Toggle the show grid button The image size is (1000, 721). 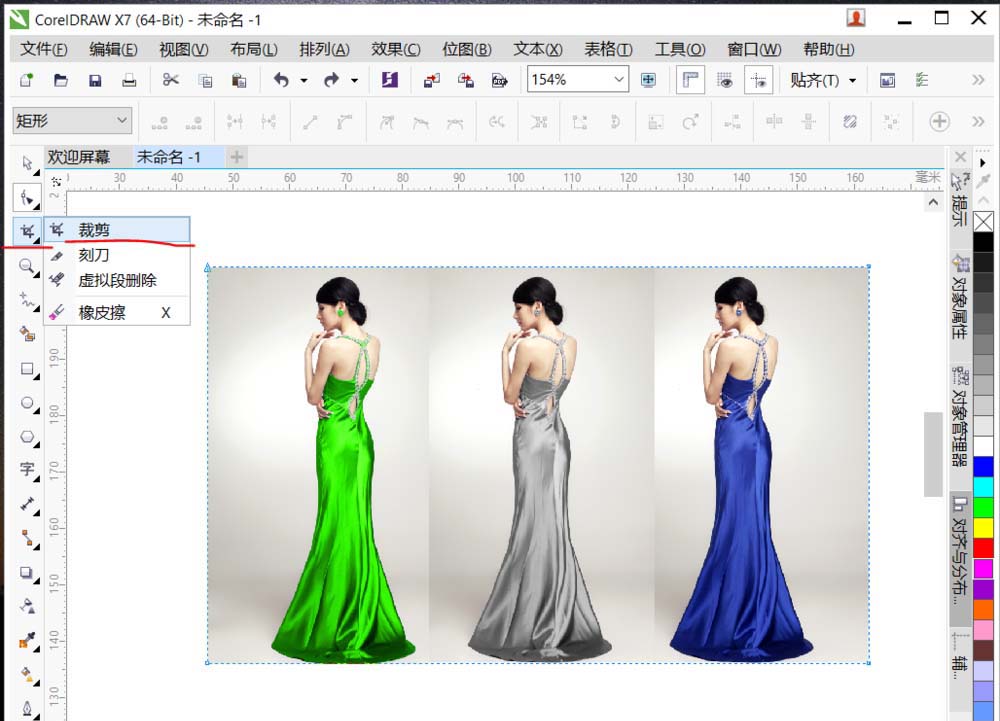[x=725, y=80]
